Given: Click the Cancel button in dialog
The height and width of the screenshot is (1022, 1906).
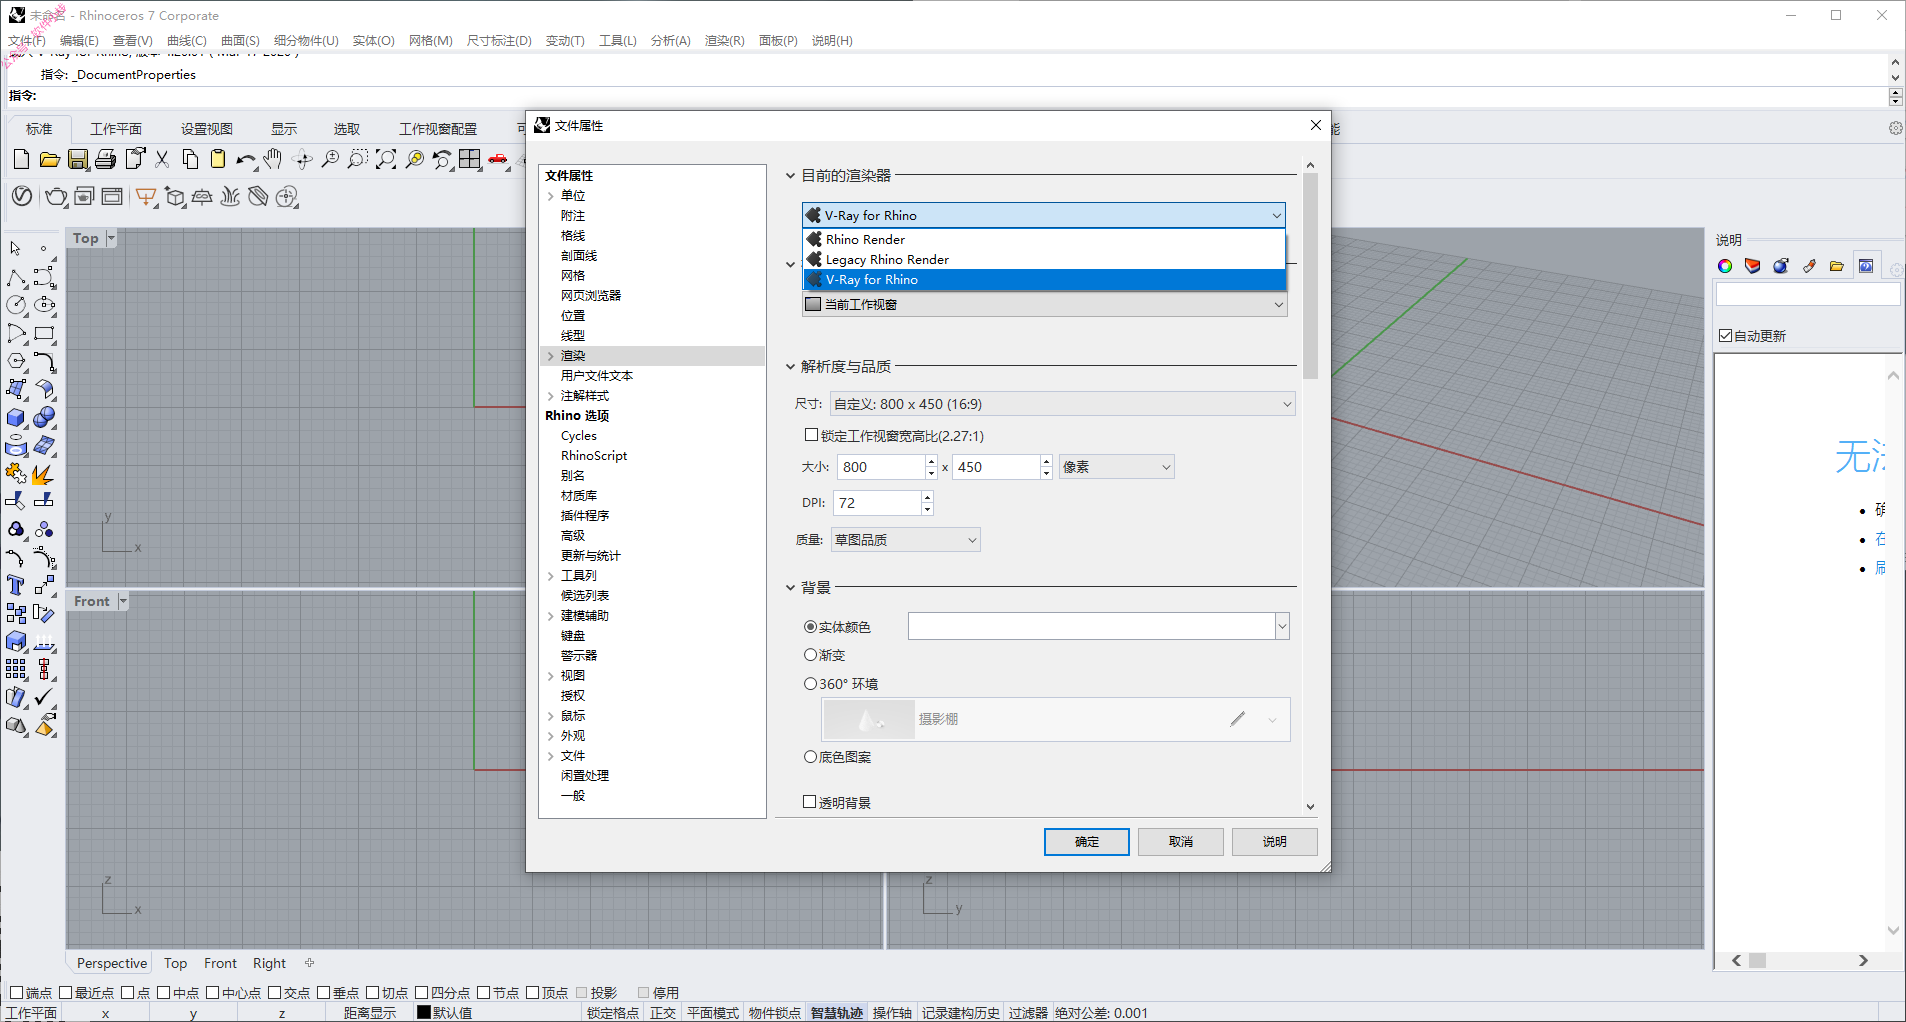Looking at the screenshot, I should tap(1181, 842).
